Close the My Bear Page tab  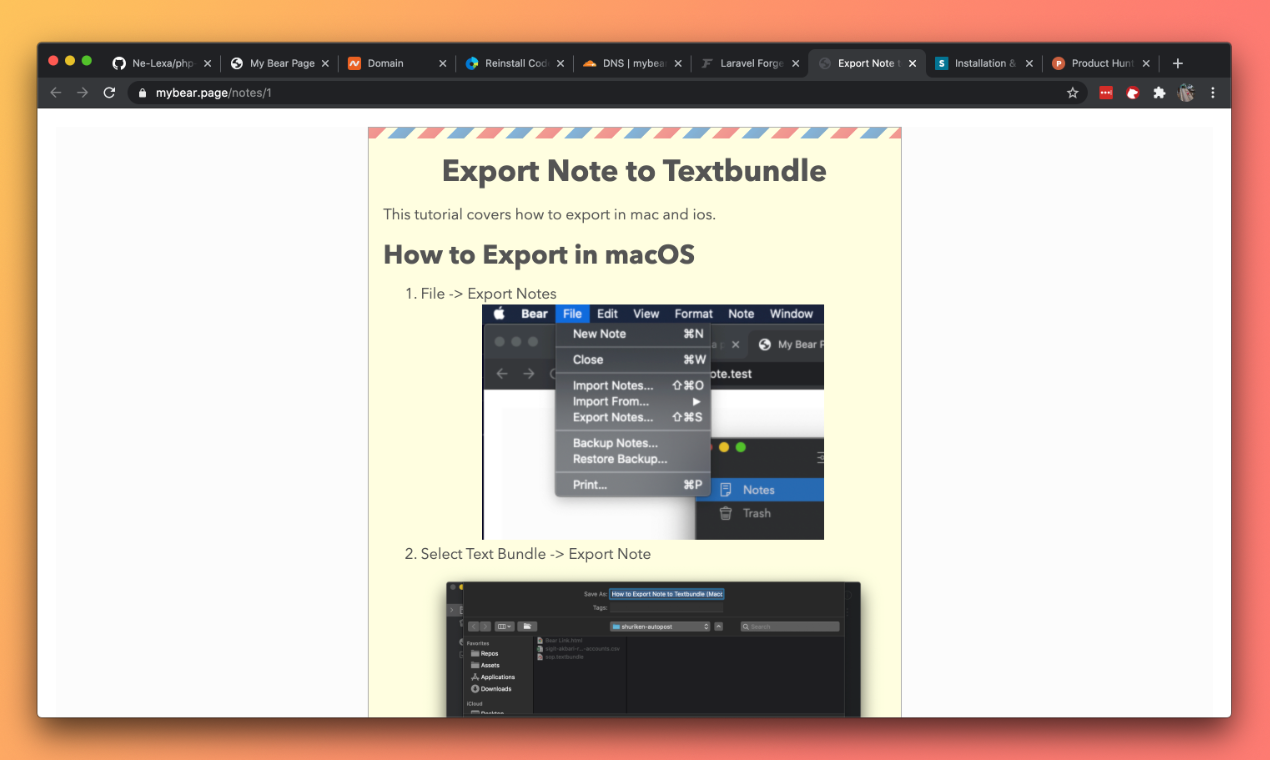[x=325, y=63]
